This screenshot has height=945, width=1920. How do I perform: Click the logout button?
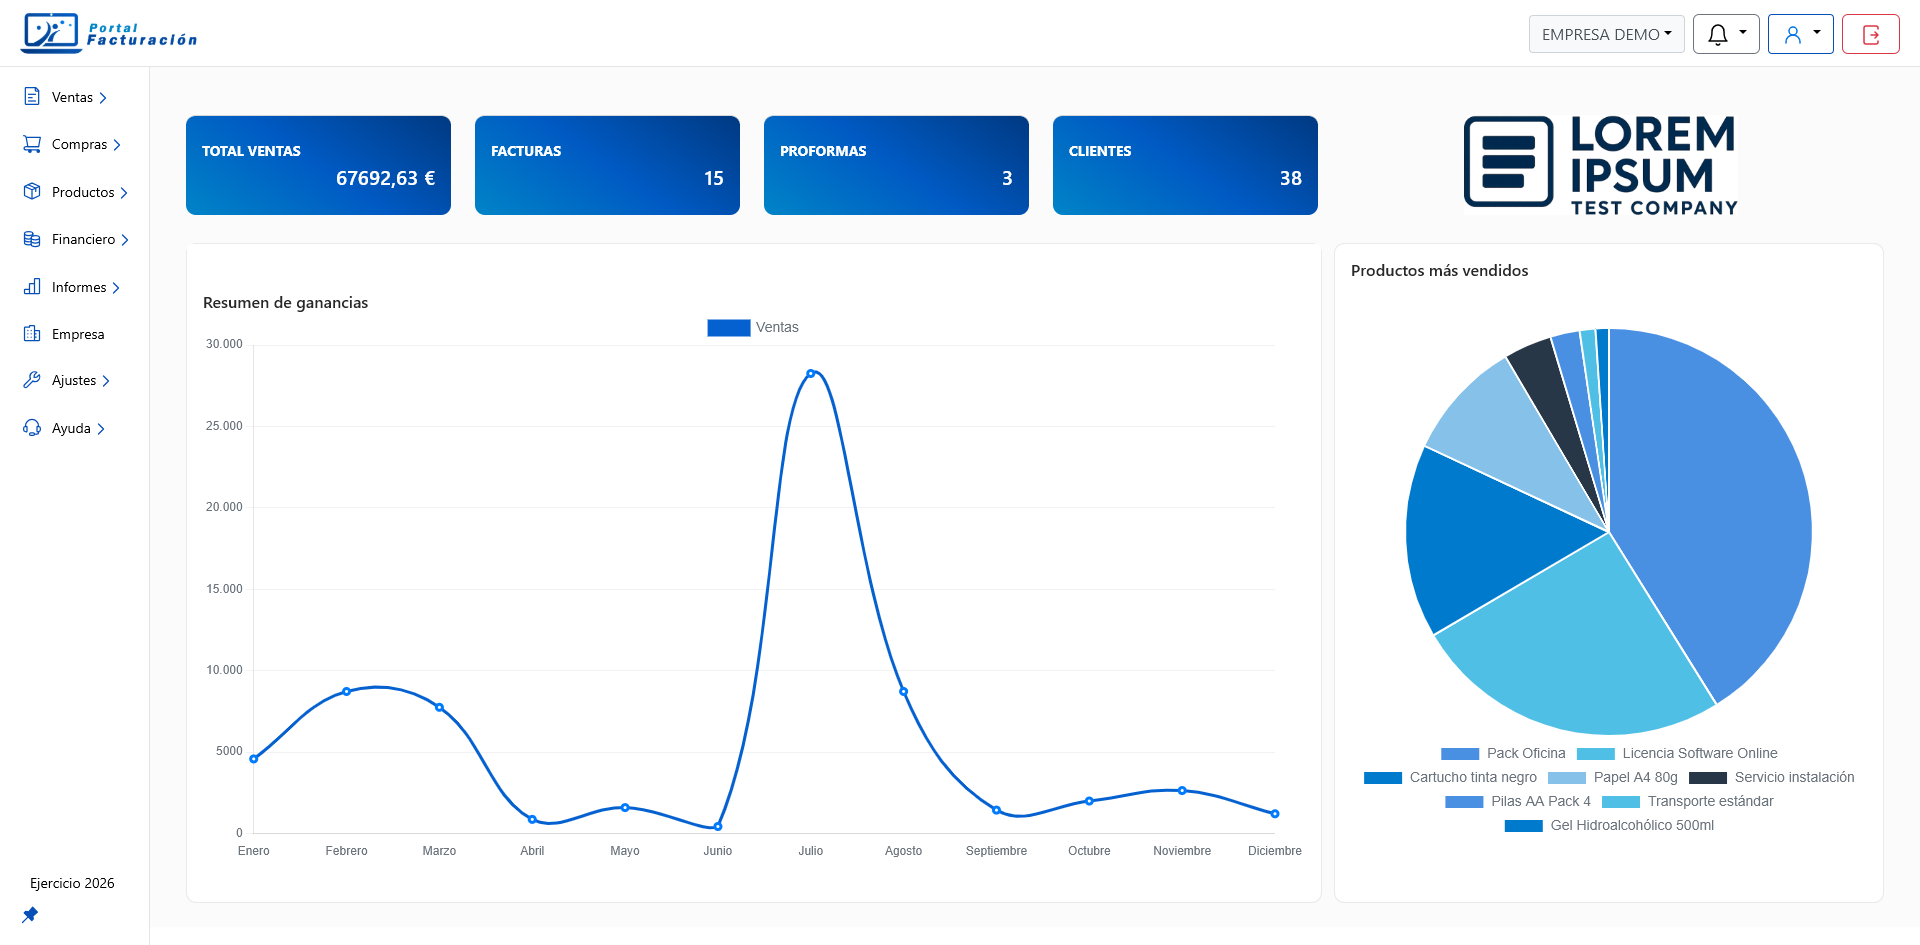1871,33
